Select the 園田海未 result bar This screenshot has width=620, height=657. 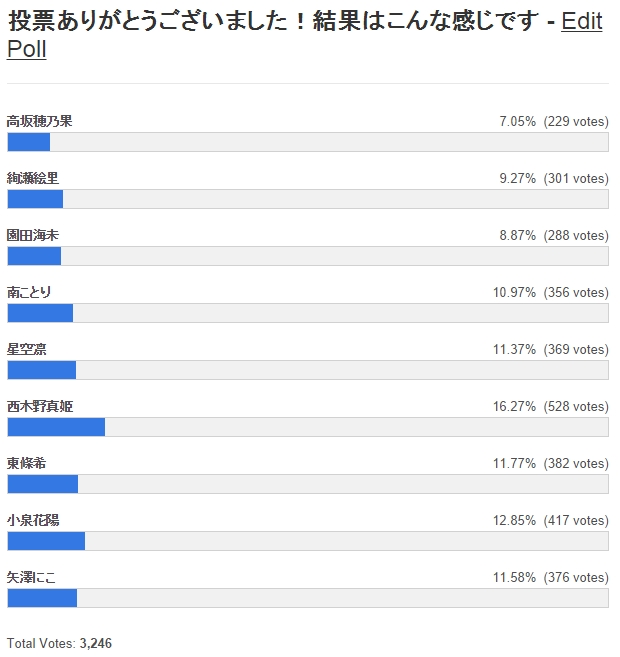click(307, 256)
